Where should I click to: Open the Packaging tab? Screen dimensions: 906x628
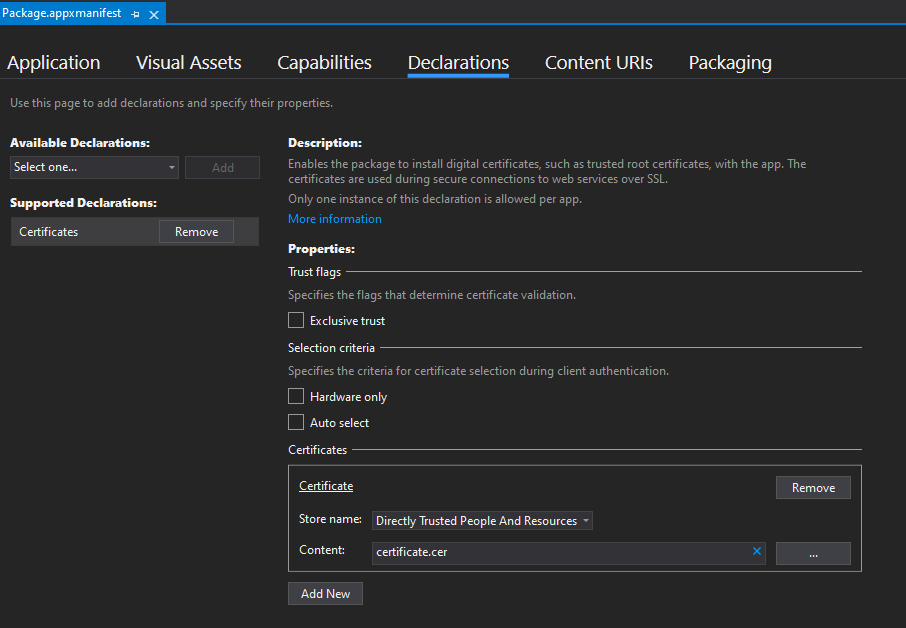(730, 63)
